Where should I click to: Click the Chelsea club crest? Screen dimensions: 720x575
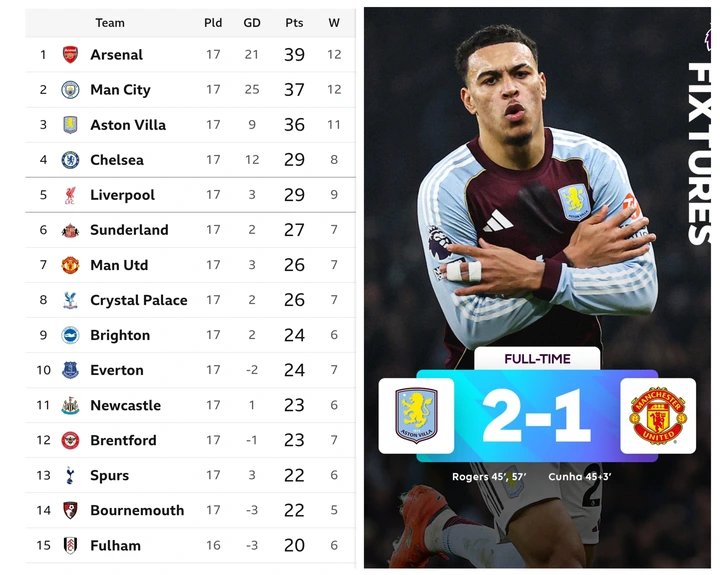click(x=70, y=160)
